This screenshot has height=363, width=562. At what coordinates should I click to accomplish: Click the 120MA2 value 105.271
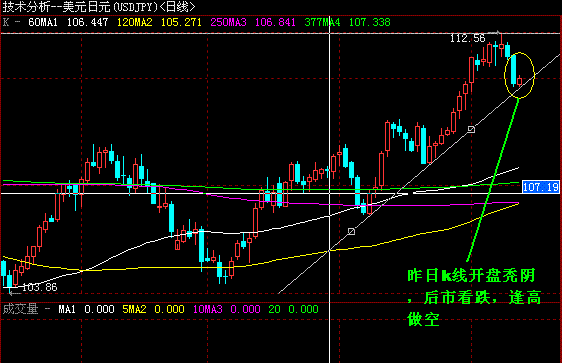pos(181,23)
